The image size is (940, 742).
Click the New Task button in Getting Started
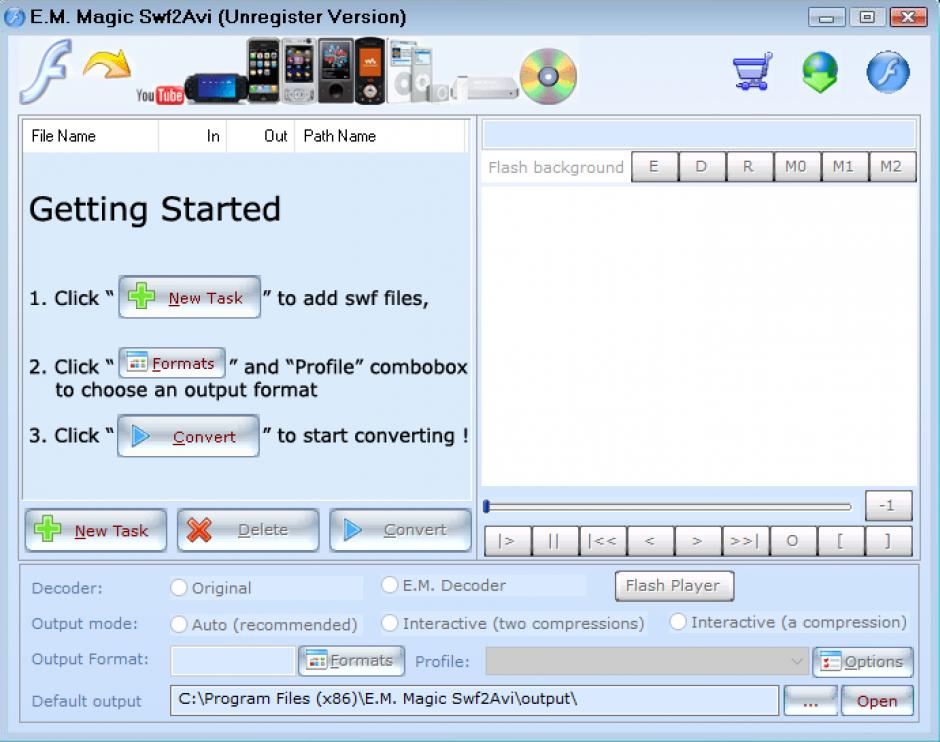point(189,297)
